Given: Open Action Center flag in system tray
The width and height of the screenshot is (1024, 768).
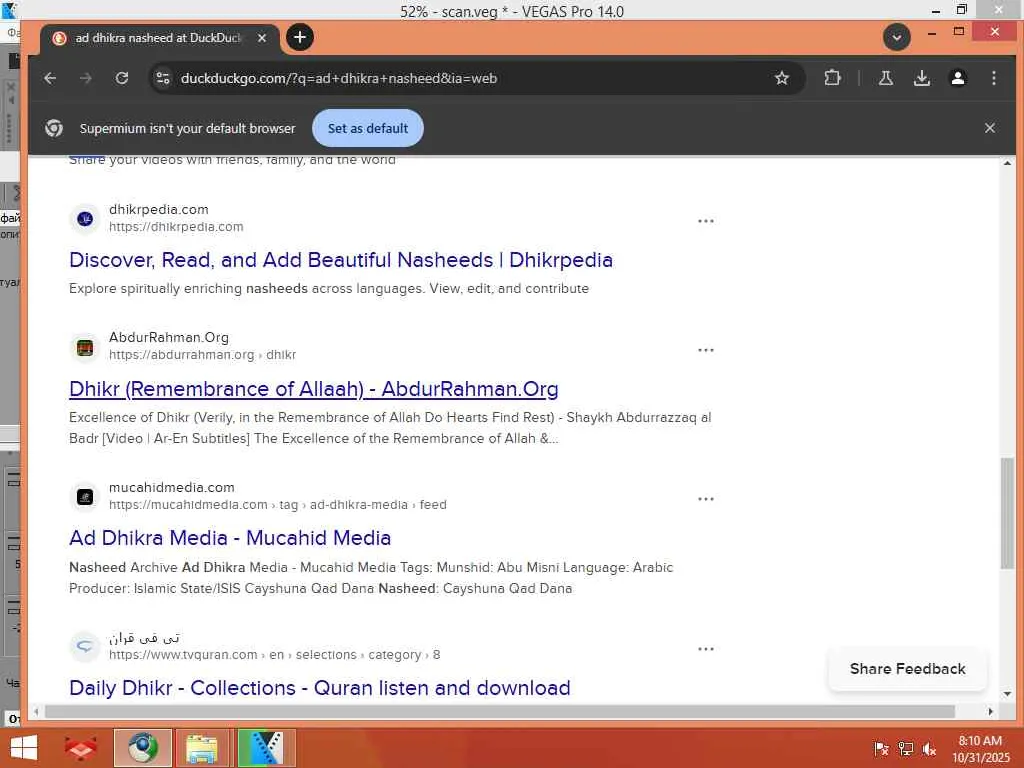Looking at the screenshot, I should coord(881,749).
